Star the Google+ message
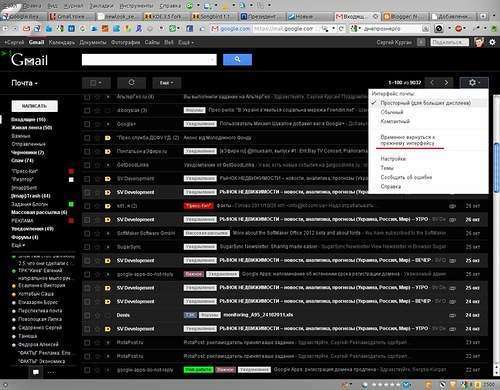Image resolution: width=500 pixels, height=390 pixels. coord(97,124)
